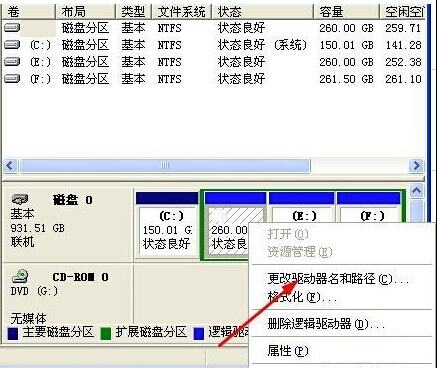Choose 删除逻辑驱动器(D)... menu entry
This screenshot has height=368, width=437.
point(326,324)
